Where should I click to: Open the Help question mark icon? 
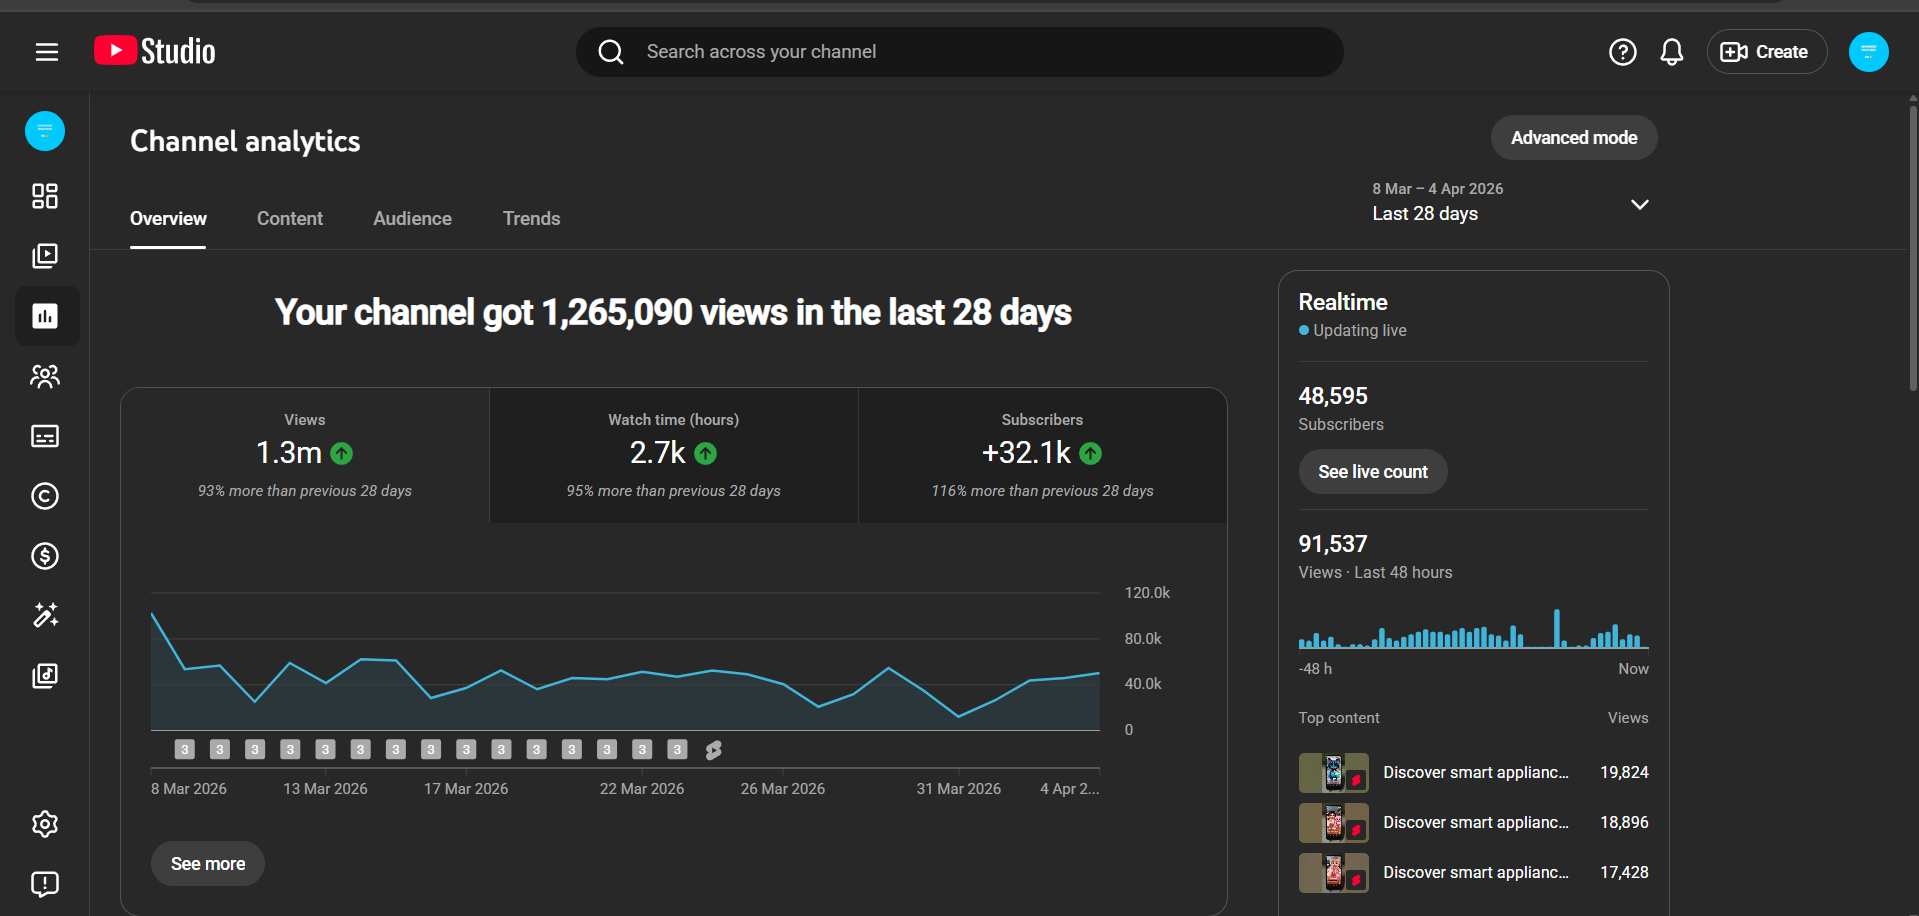1622,52
